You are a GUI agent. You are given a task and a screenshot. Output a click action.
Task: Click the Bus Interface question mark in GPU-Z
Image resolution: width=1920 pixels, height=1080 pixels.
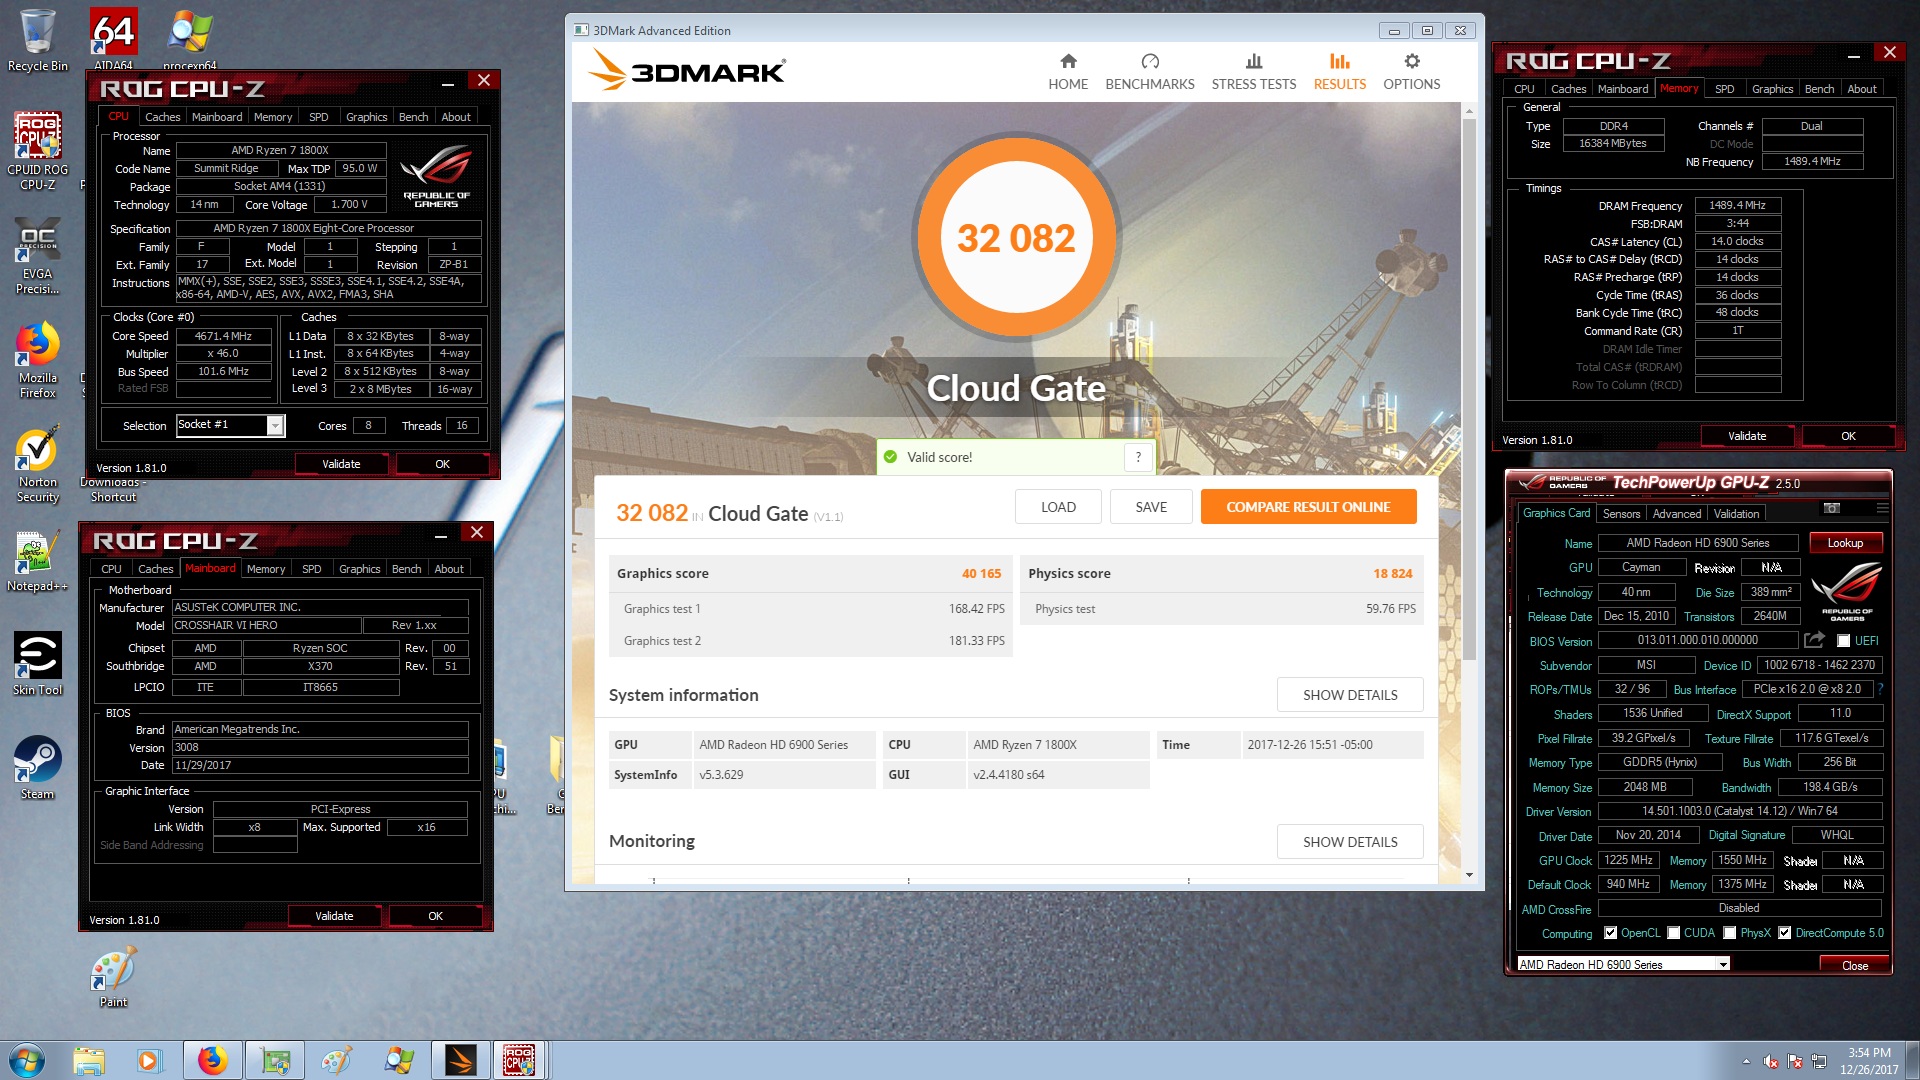click(x=1880, y=689)
